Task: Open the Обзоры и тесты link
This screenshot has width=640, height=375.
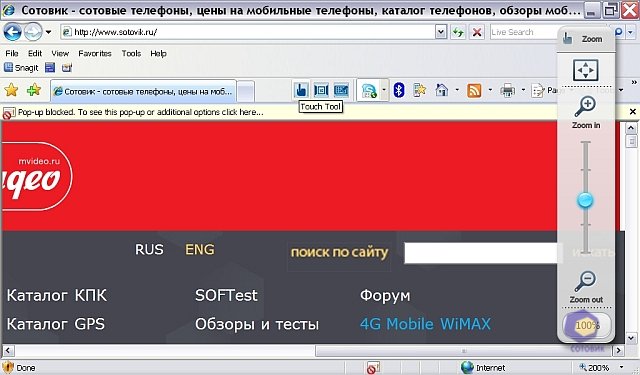Action: (x=257, y=324)
